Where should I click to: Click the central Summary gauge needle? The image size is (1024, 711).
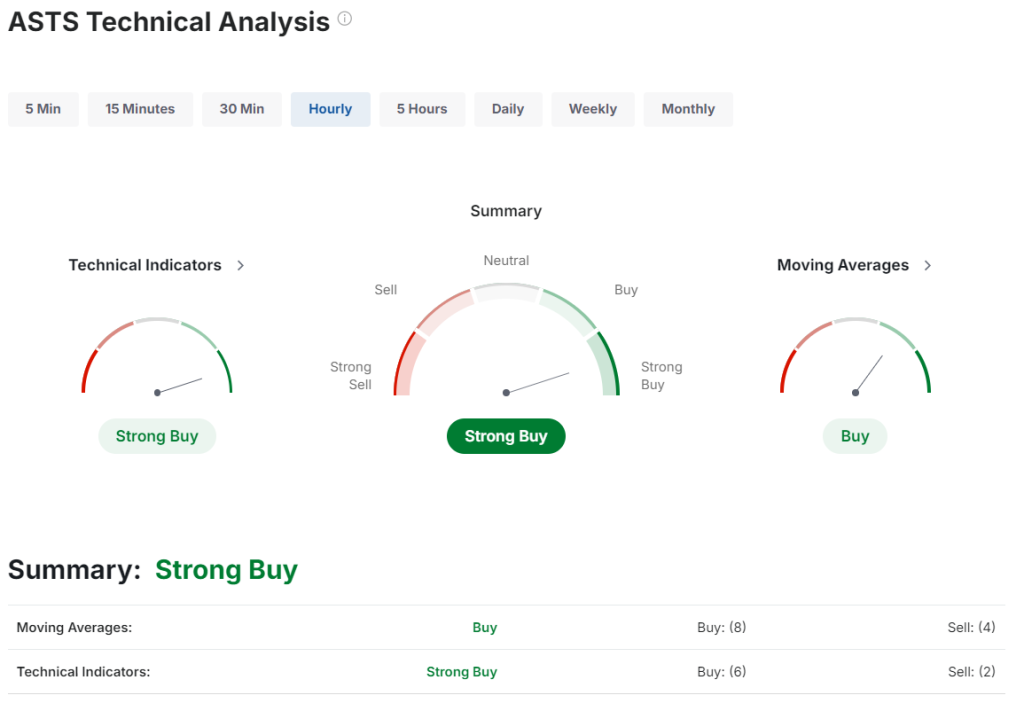pos(538,382)
